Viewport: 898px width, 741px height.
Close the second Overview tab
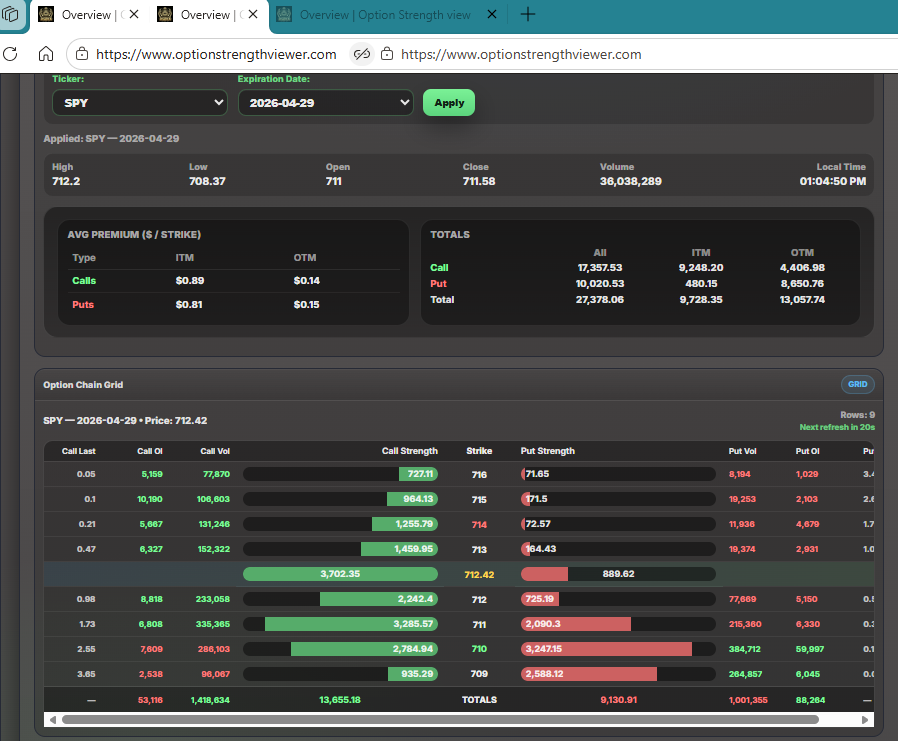point(253,14)
